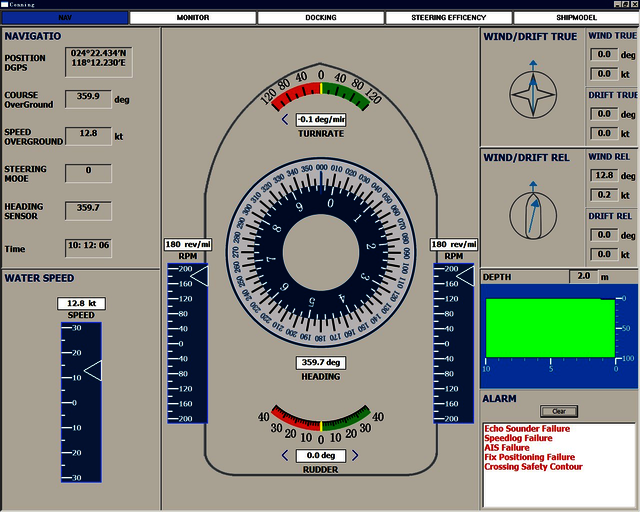Image resolution: width=640 pixels, height=512 pixels.
Task: Close the Conning window
Action: pyautogui.click(x=635, y=4)
